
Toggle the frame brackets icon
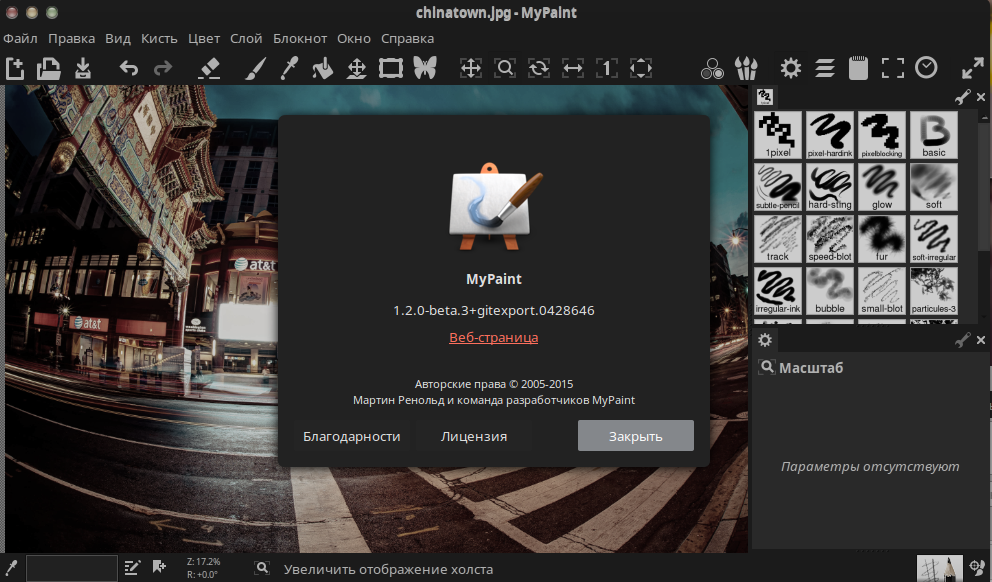893,68
